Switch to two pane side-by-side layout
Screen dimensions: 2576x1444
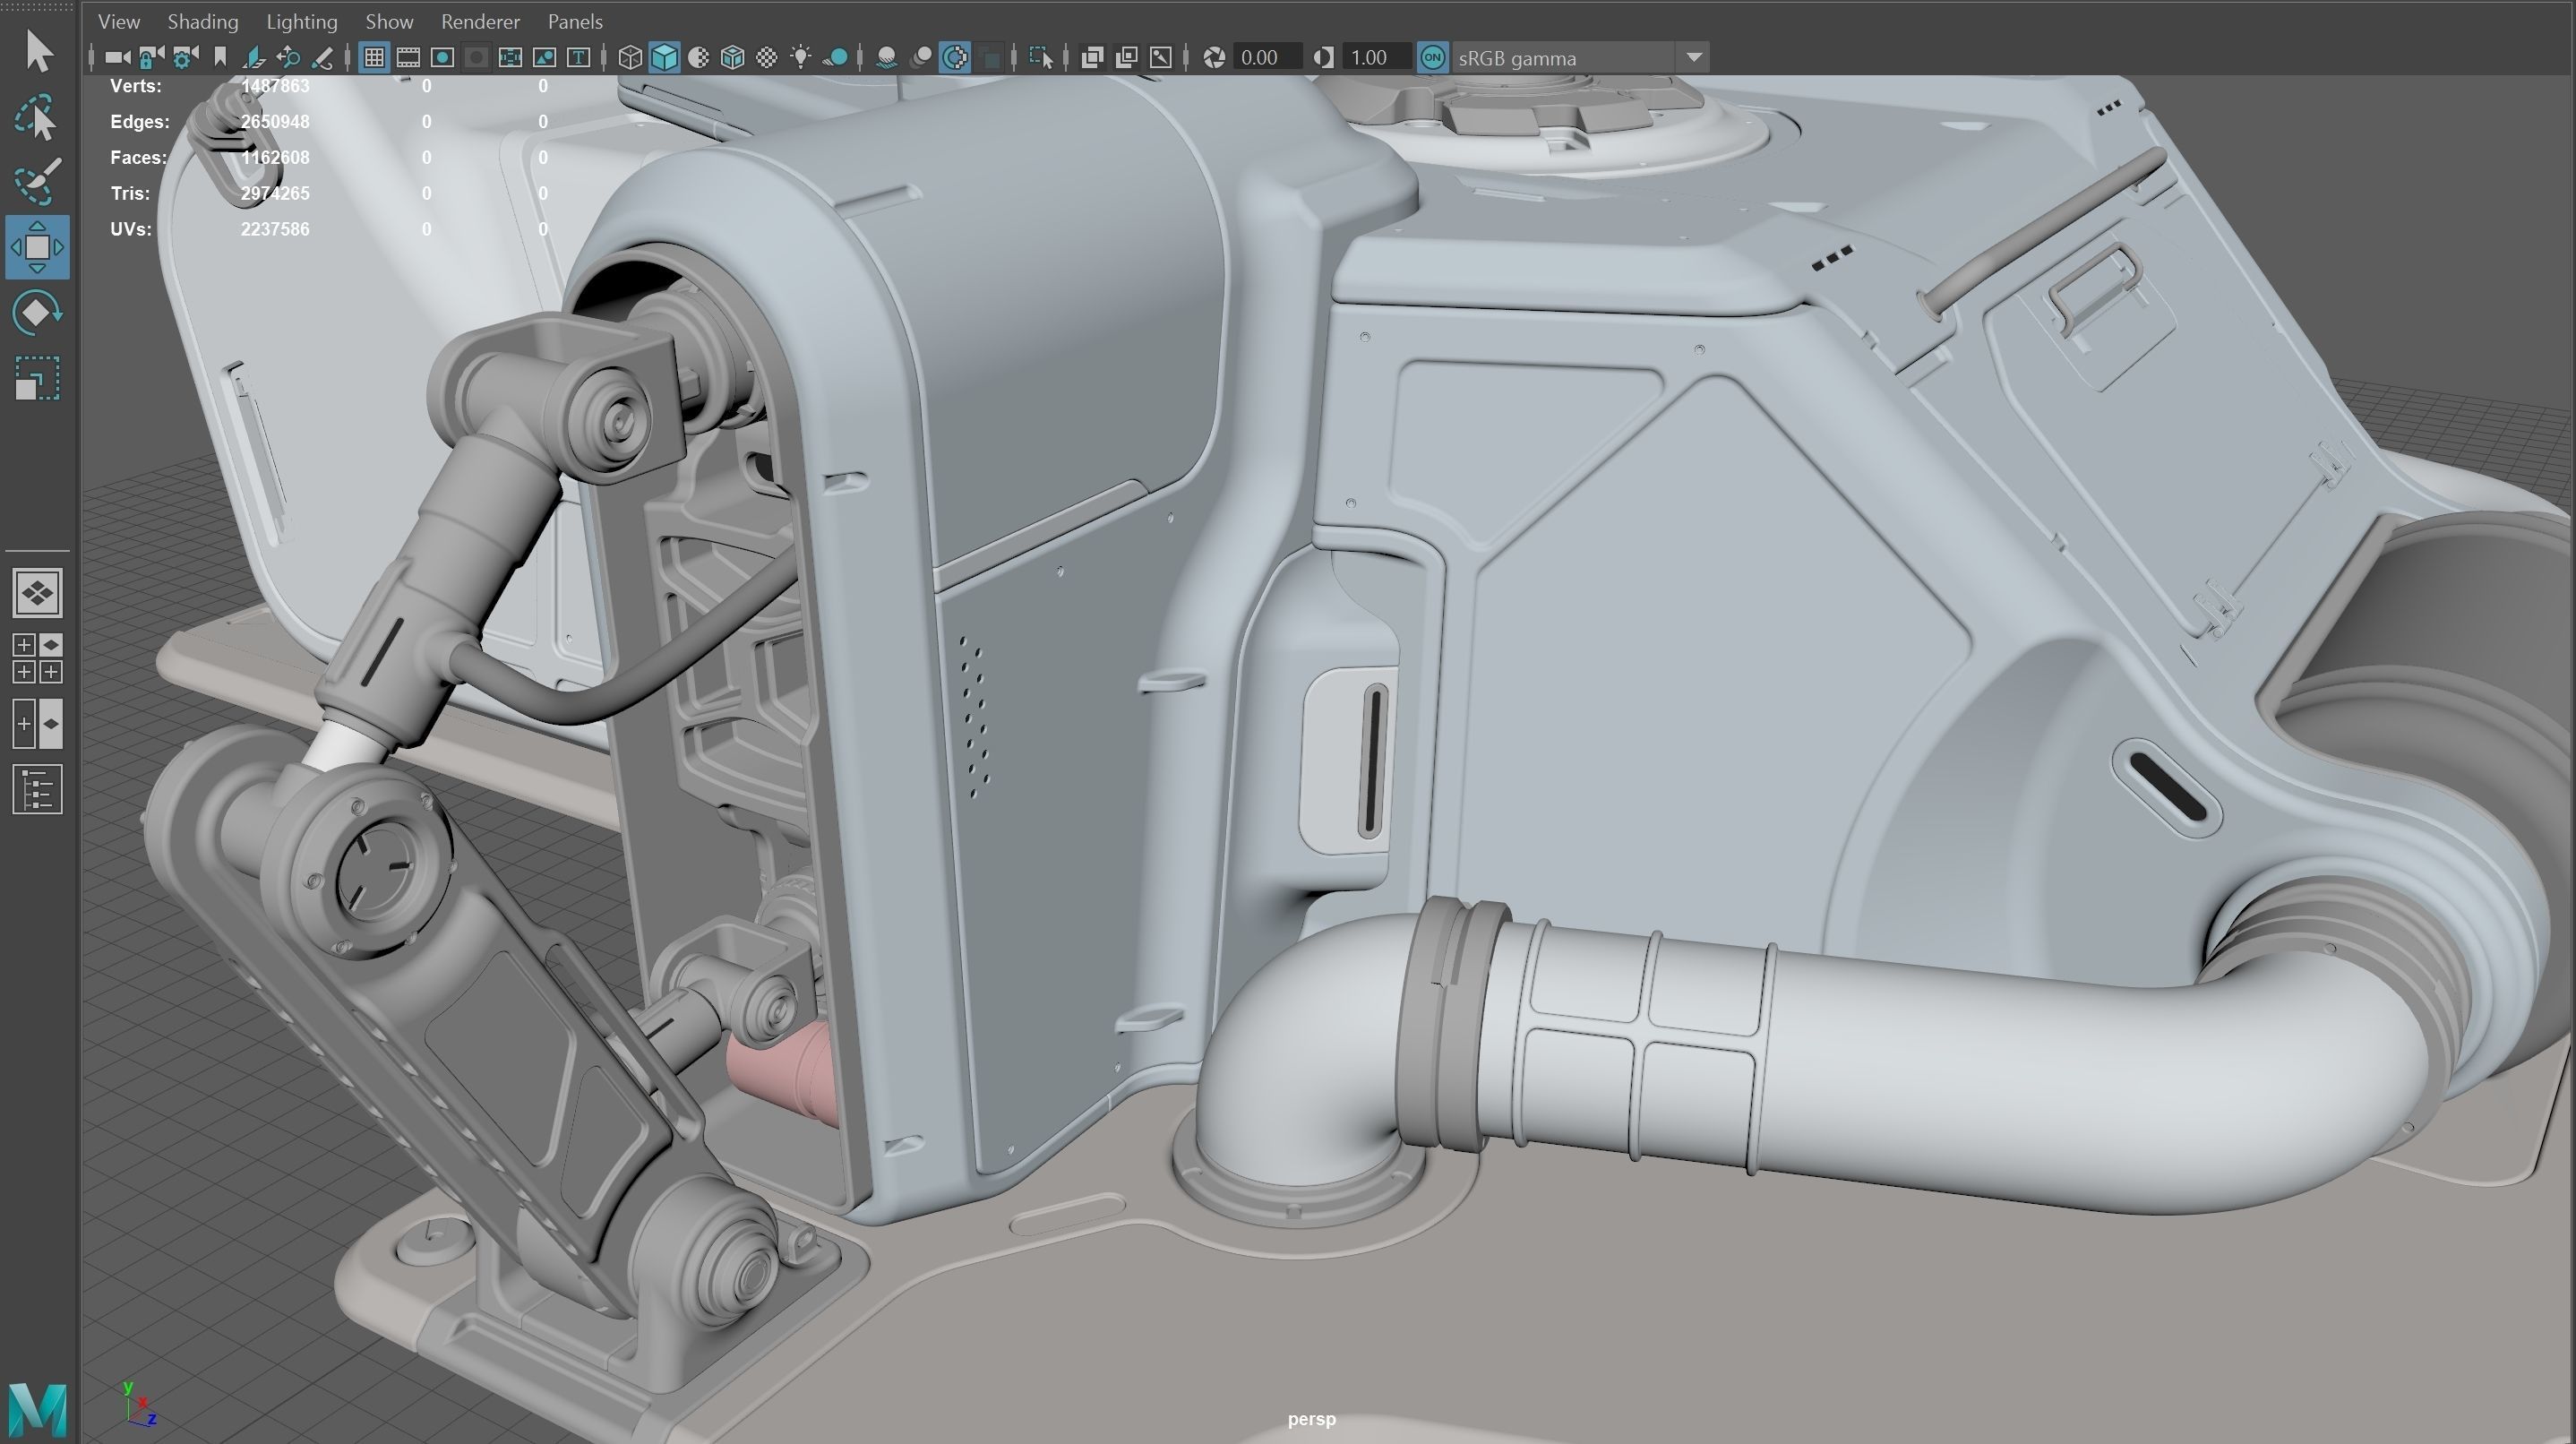[x=38, y=724]
